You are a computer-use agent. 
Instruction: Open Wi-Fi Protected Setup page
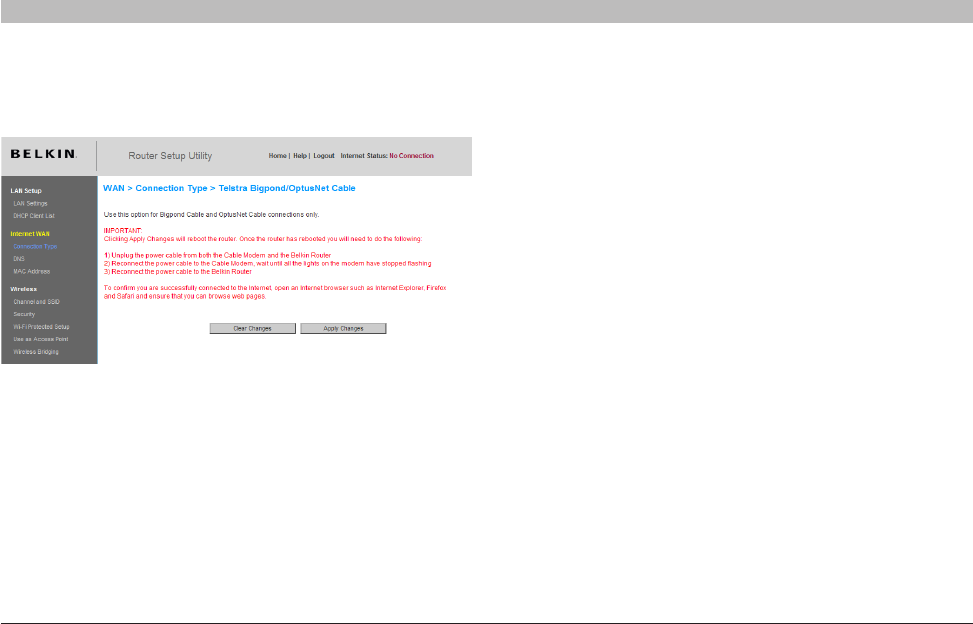[42, 326]
